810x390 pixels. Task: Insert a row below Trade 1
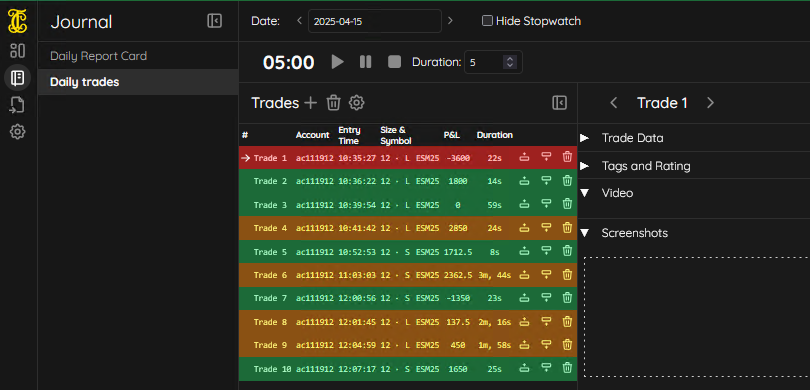point(546,157)
